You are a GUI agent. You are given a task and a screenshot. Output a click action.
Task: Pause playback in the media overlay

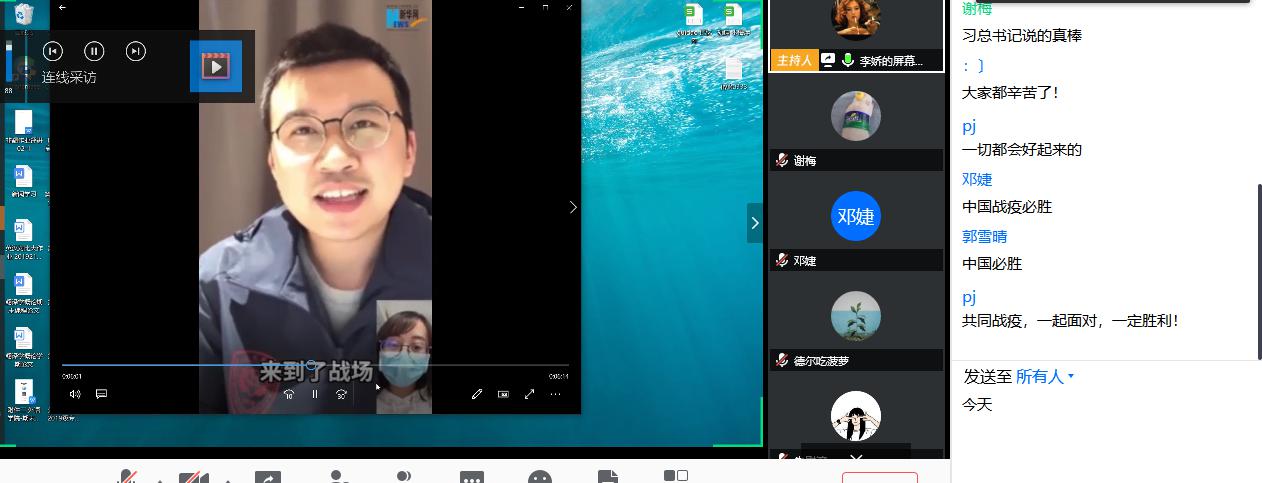[94, 51]
